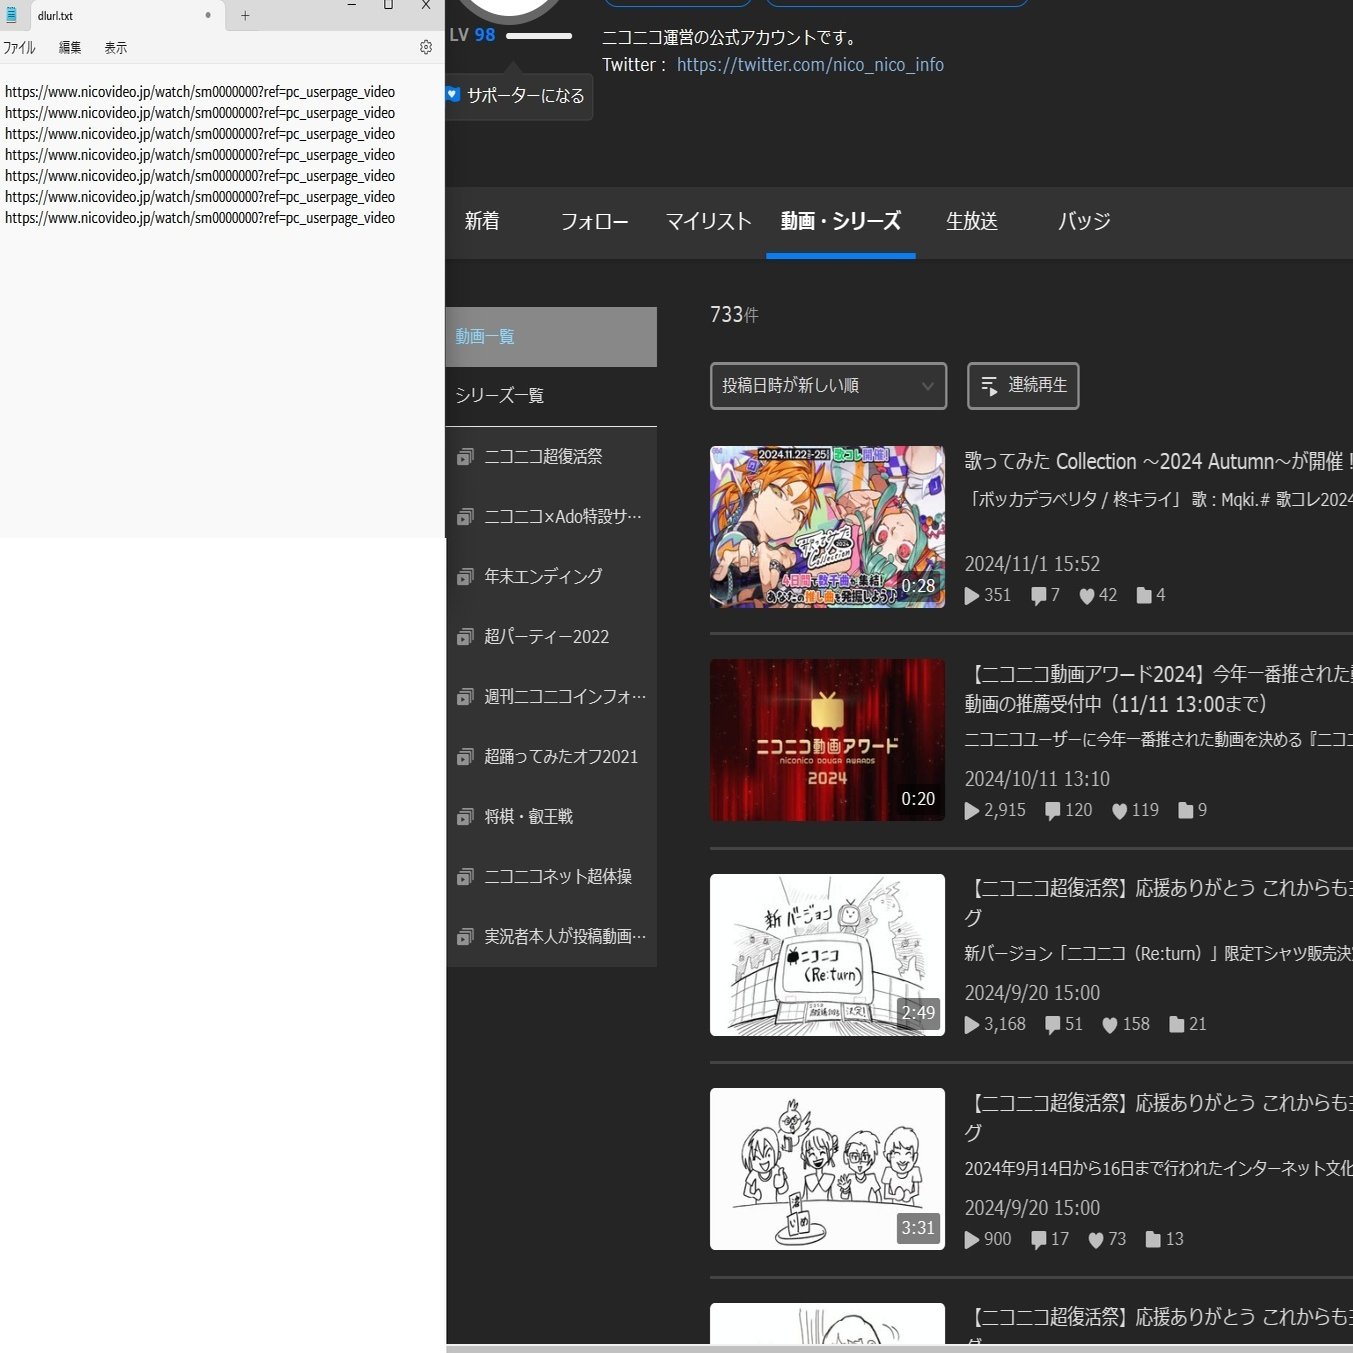Click comment icon beside 120
The width and height of the screenshot is (1353, 1353).
(x=1053, y=811)
